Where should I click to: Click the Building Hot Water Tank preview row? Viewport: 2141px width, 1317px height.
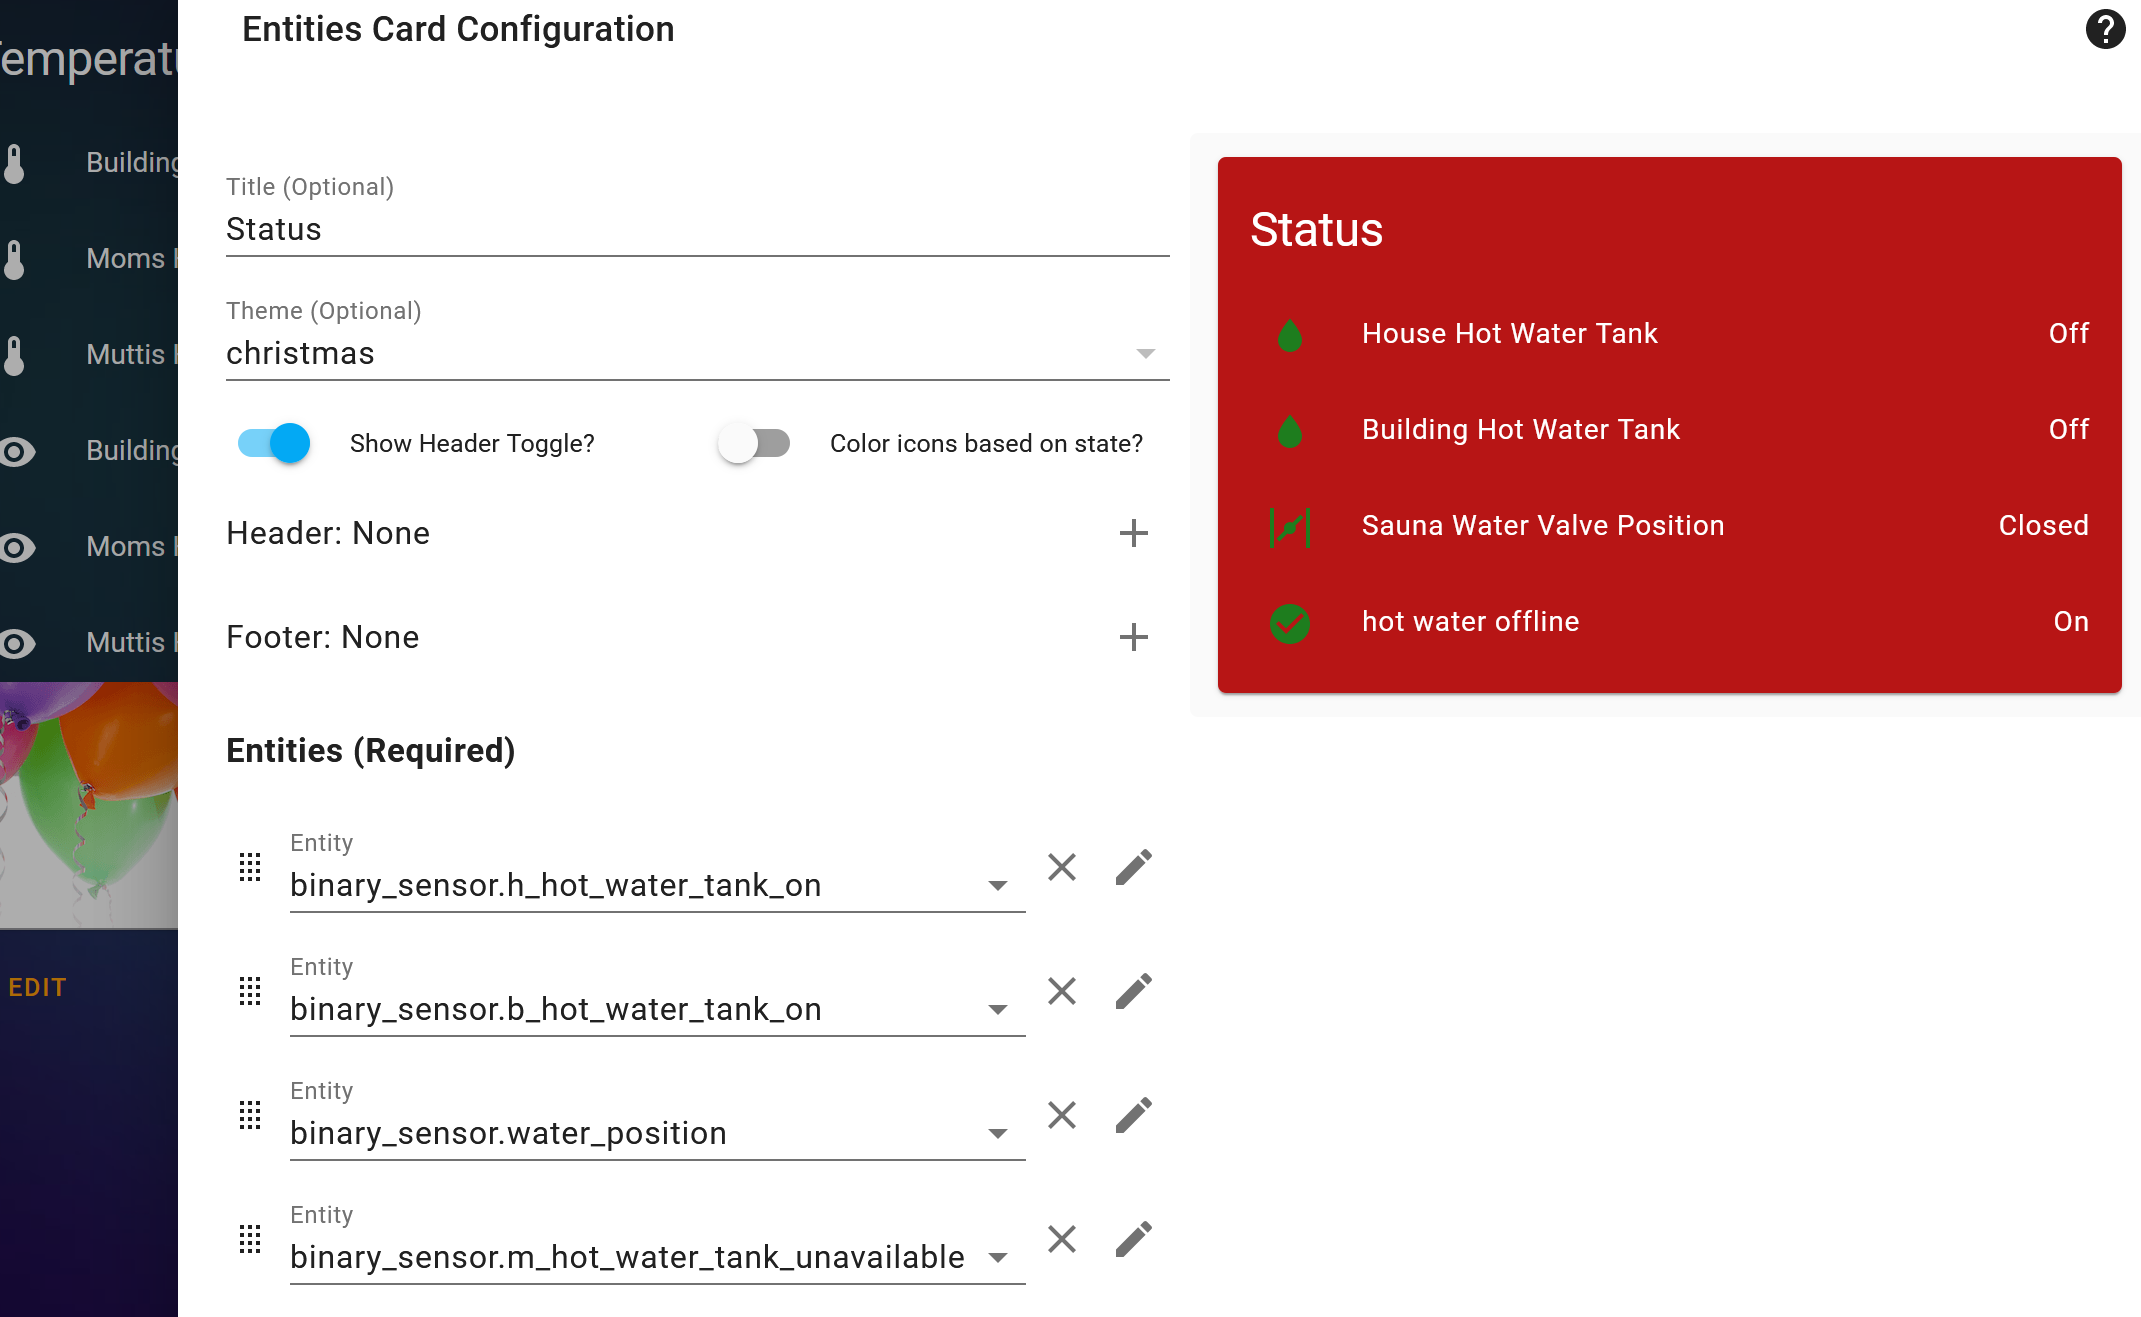click(x=1669, y=430)
